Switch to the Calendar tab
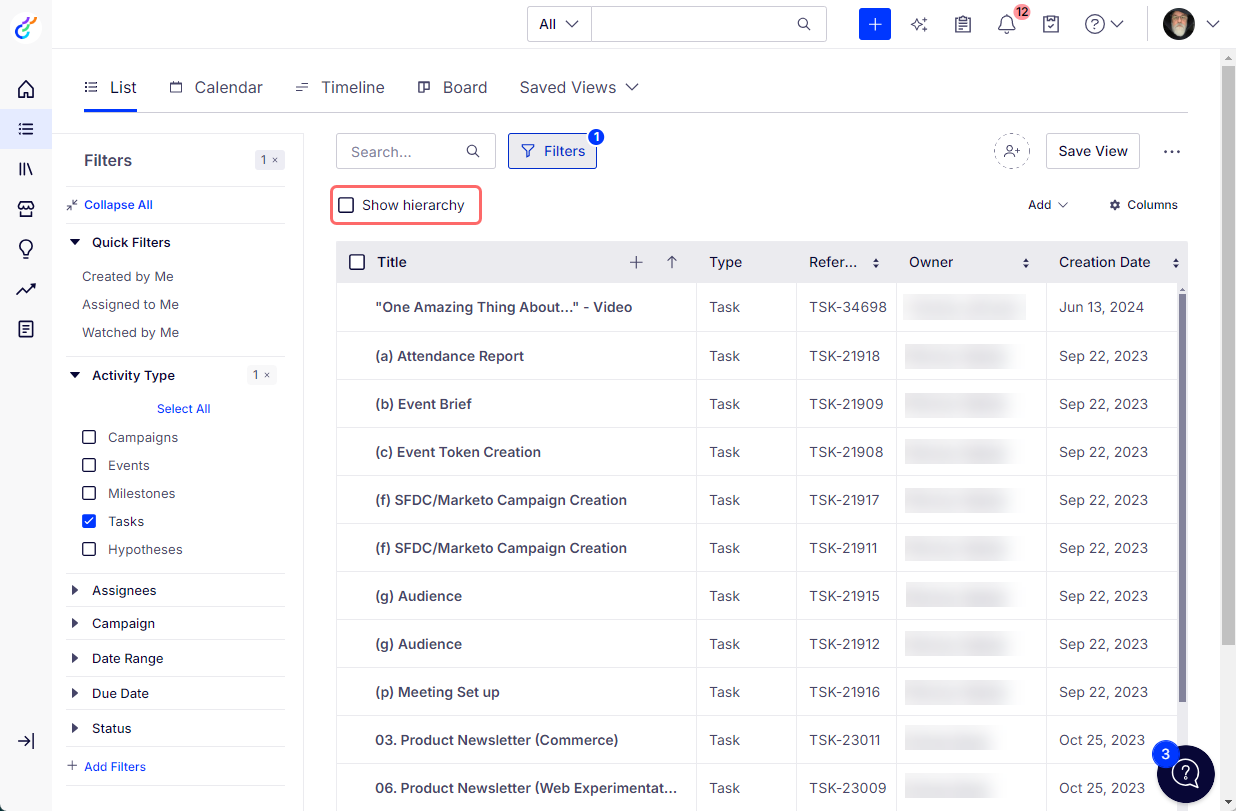Image resolution: width=1236 pixels, height=811 pixels. [216, 87]
